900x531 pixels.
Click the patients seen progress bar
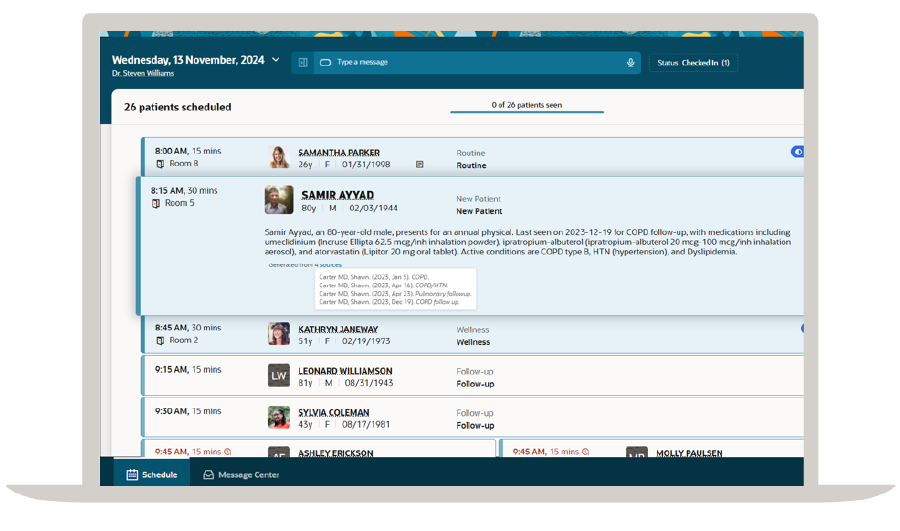point(526,111)
